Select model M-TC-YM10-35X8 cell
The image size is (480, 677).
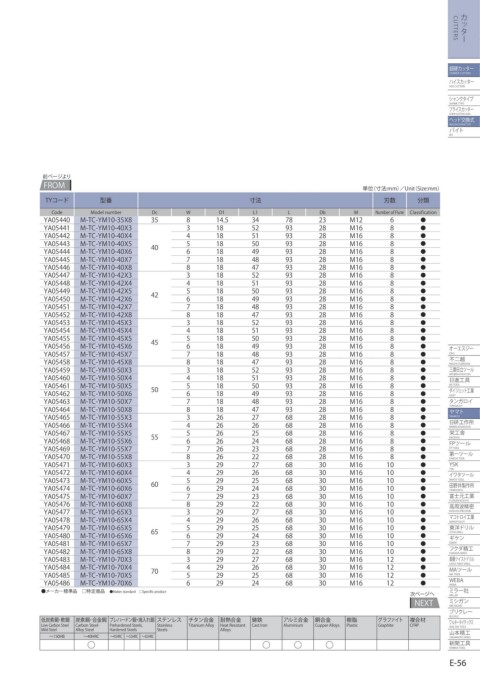pos(106,220)
